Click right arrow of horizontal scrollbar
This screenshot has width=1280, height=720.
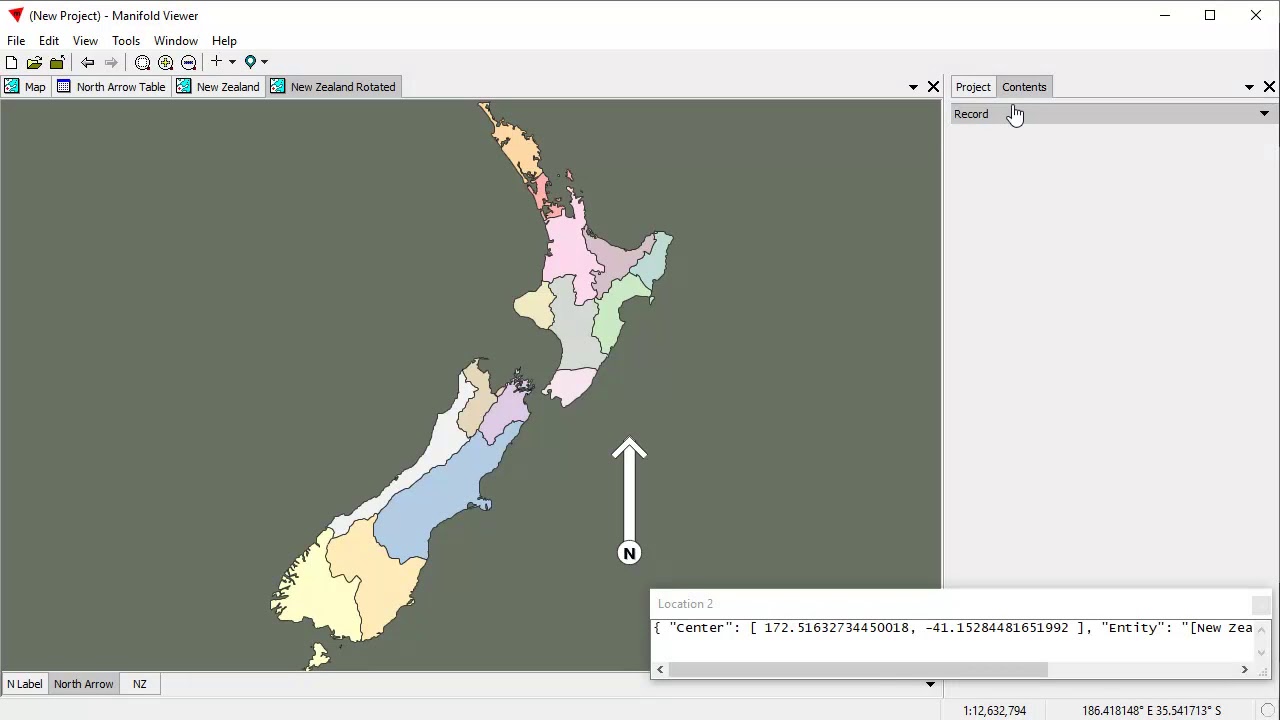coord(1245,670)
